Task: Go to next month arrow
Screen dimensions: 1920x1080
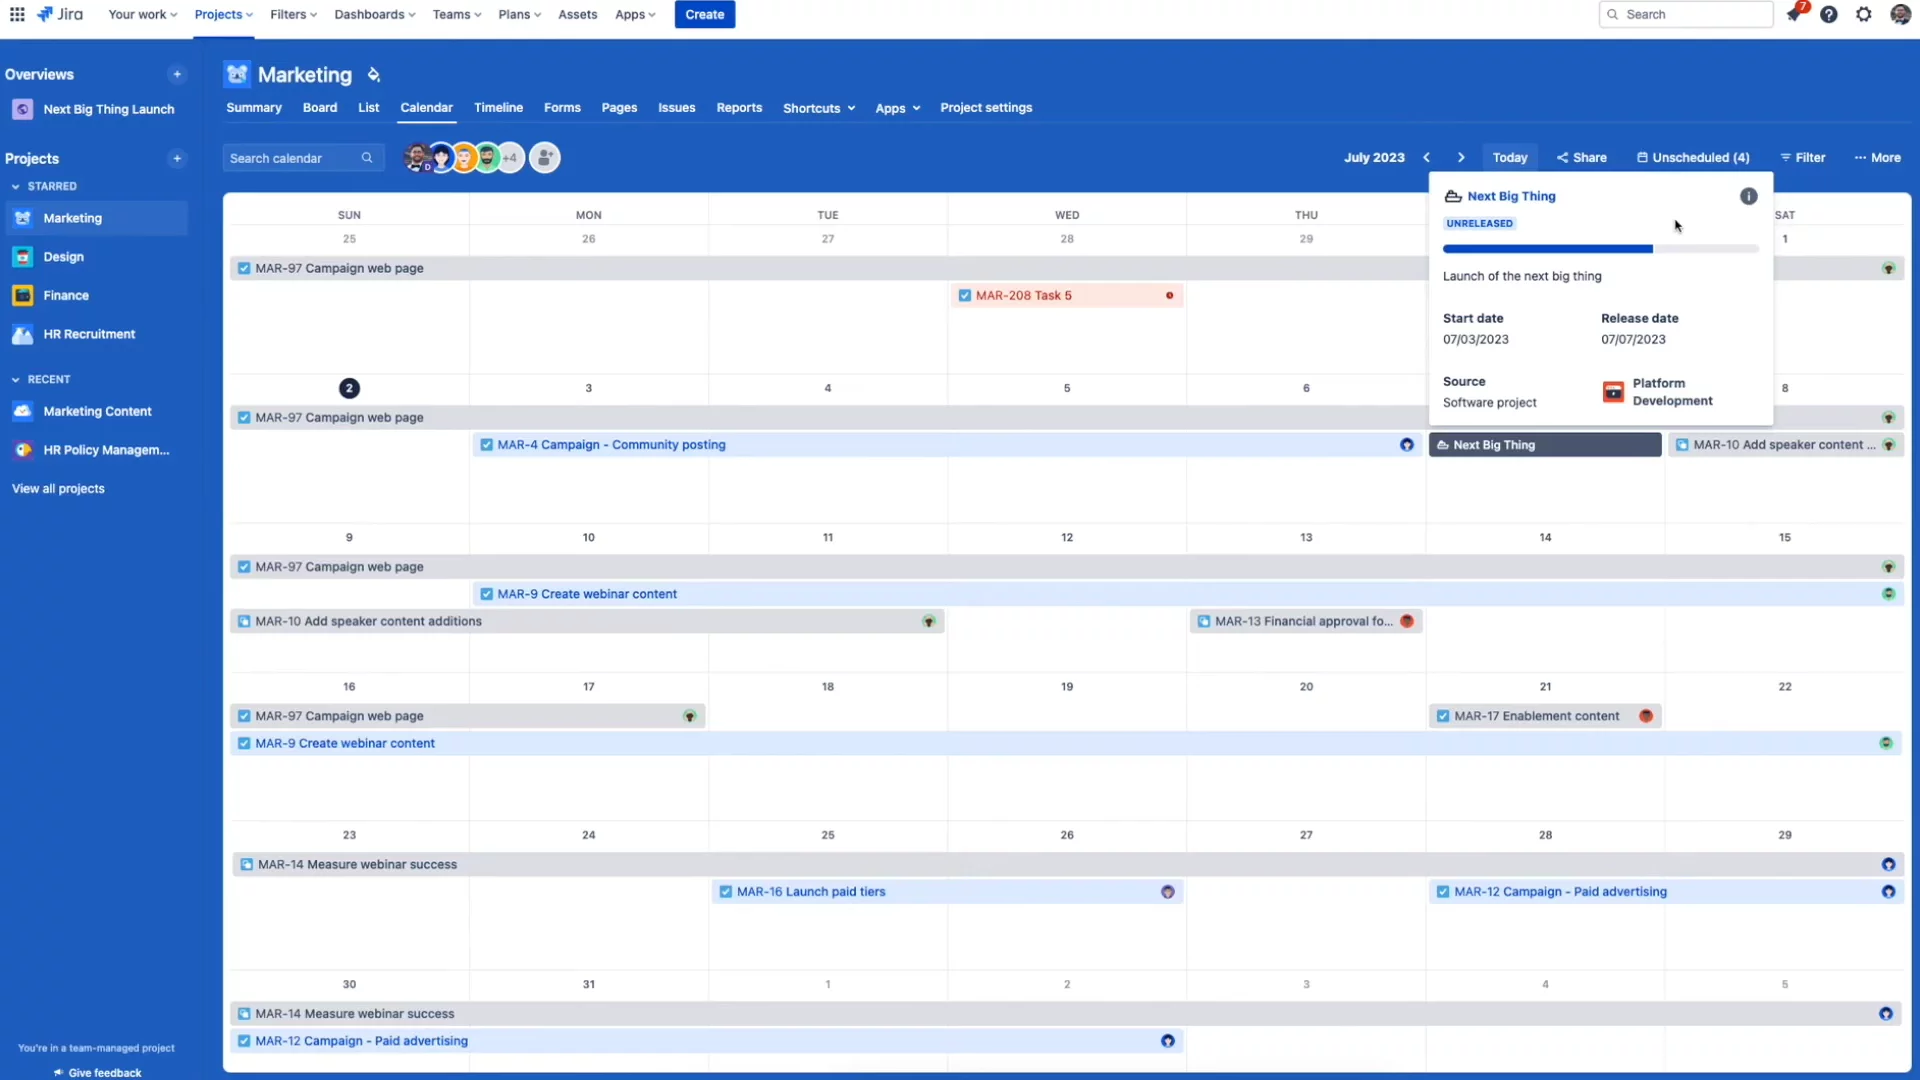Action: pyautogui.click(x=1461, y=158)
